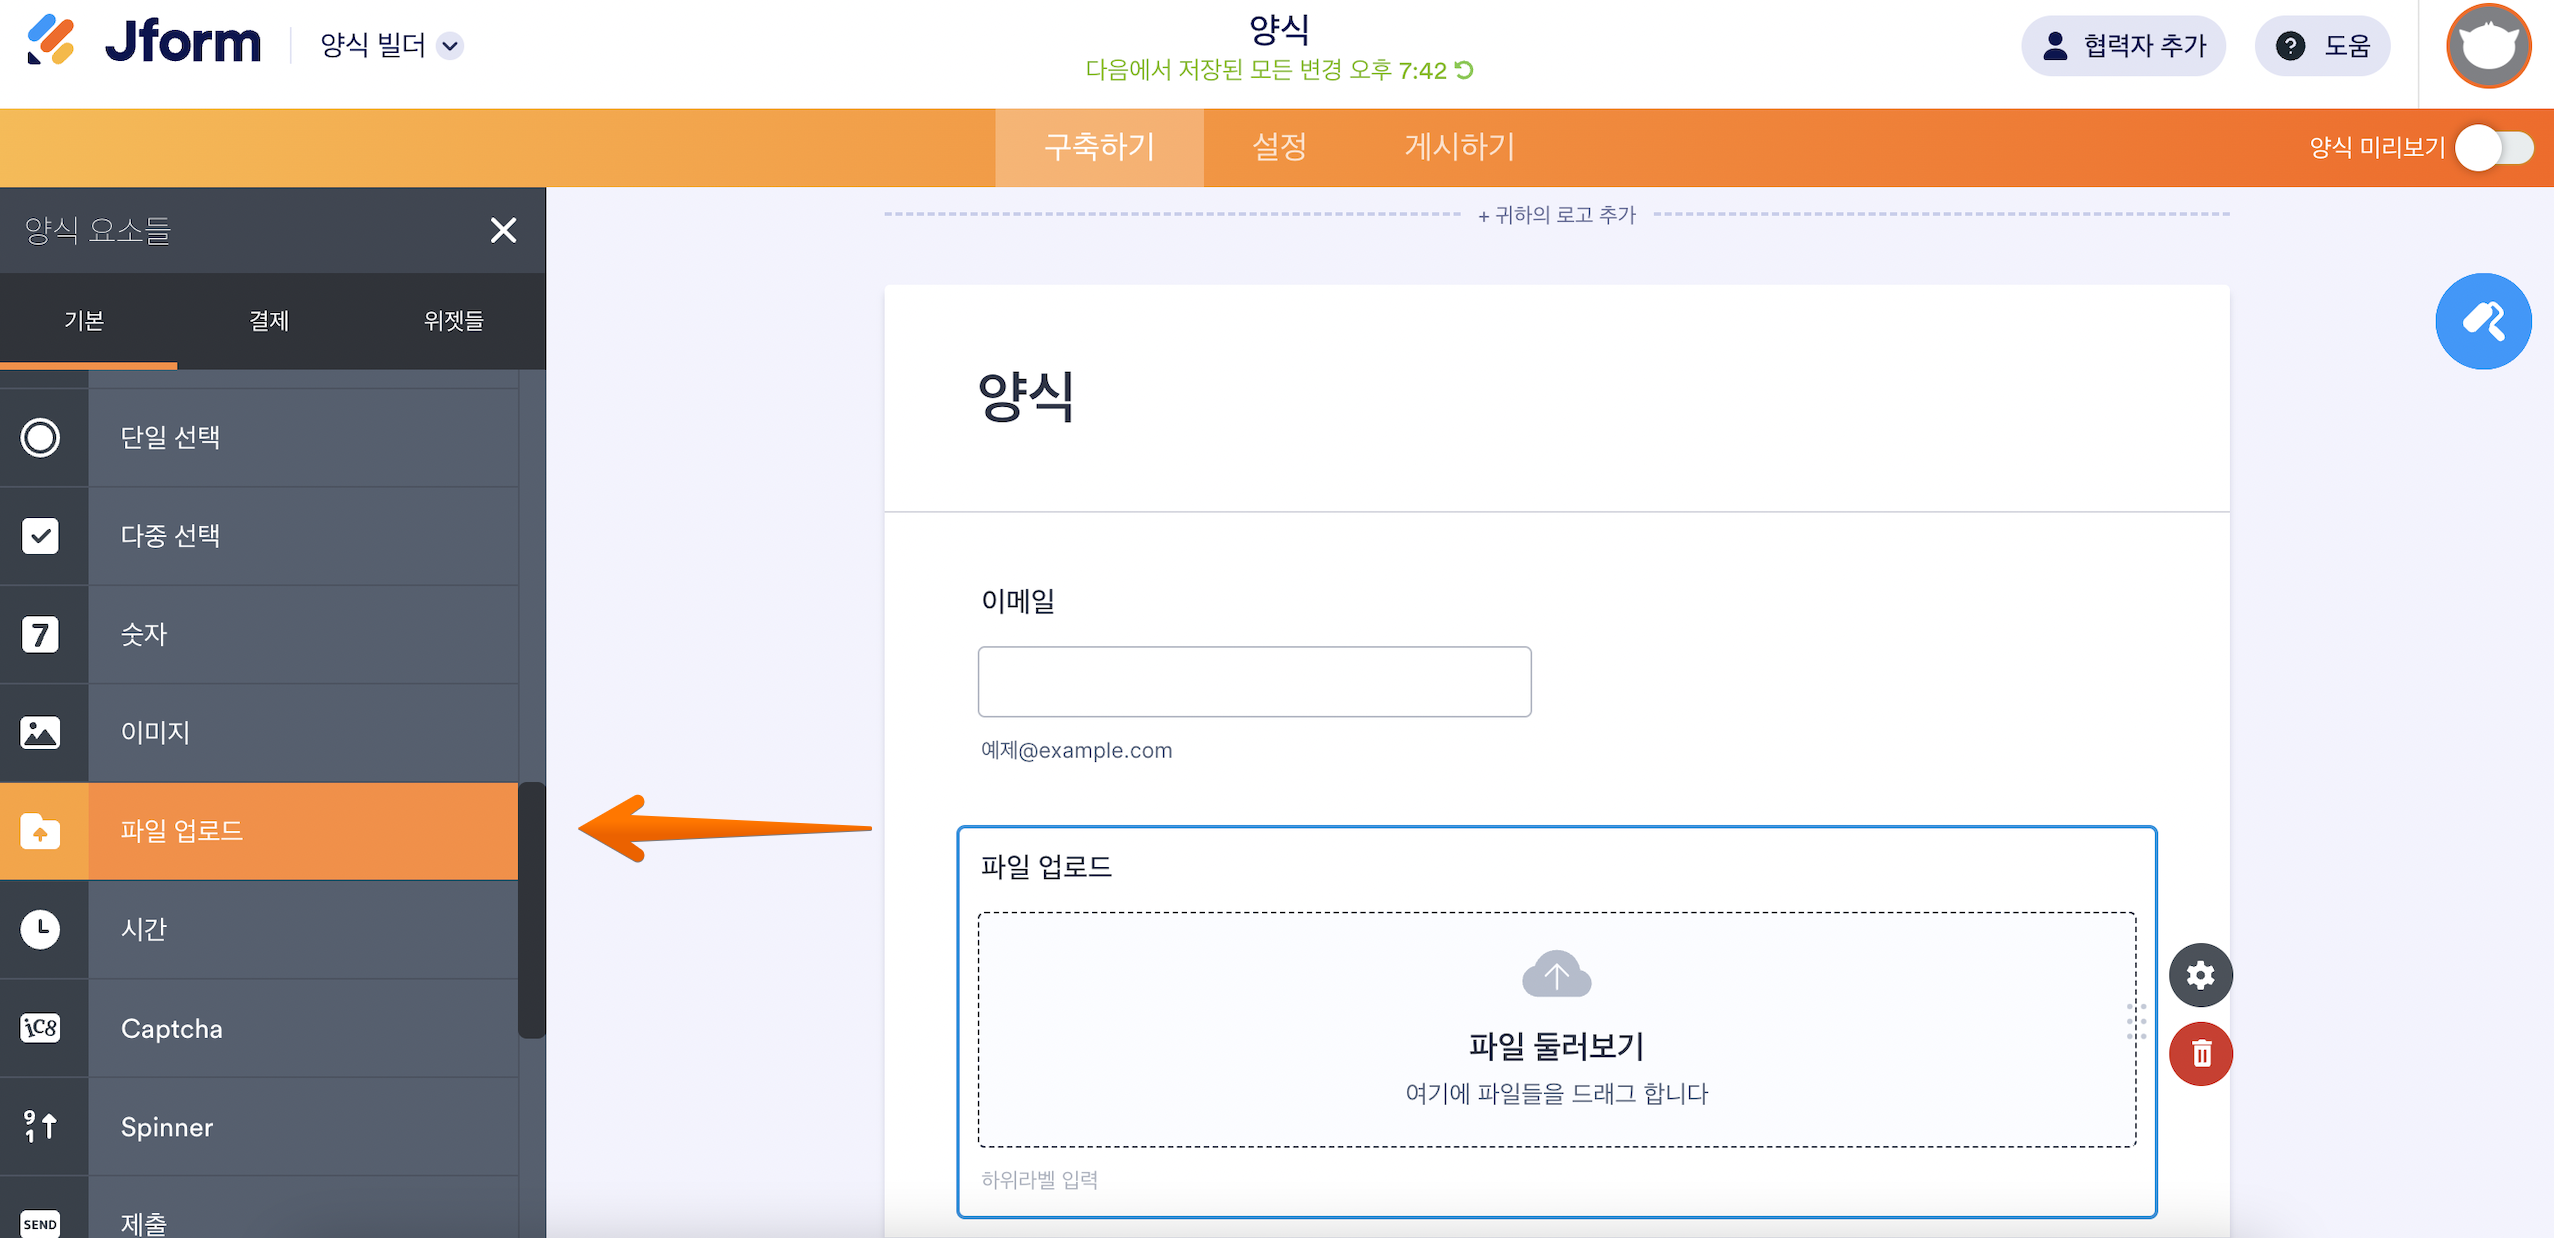Click the add your logo (귀하의 로고 추가) link
Image resolution: width=2554 pixels, height=1238 pixels.
pos(1557,215)
